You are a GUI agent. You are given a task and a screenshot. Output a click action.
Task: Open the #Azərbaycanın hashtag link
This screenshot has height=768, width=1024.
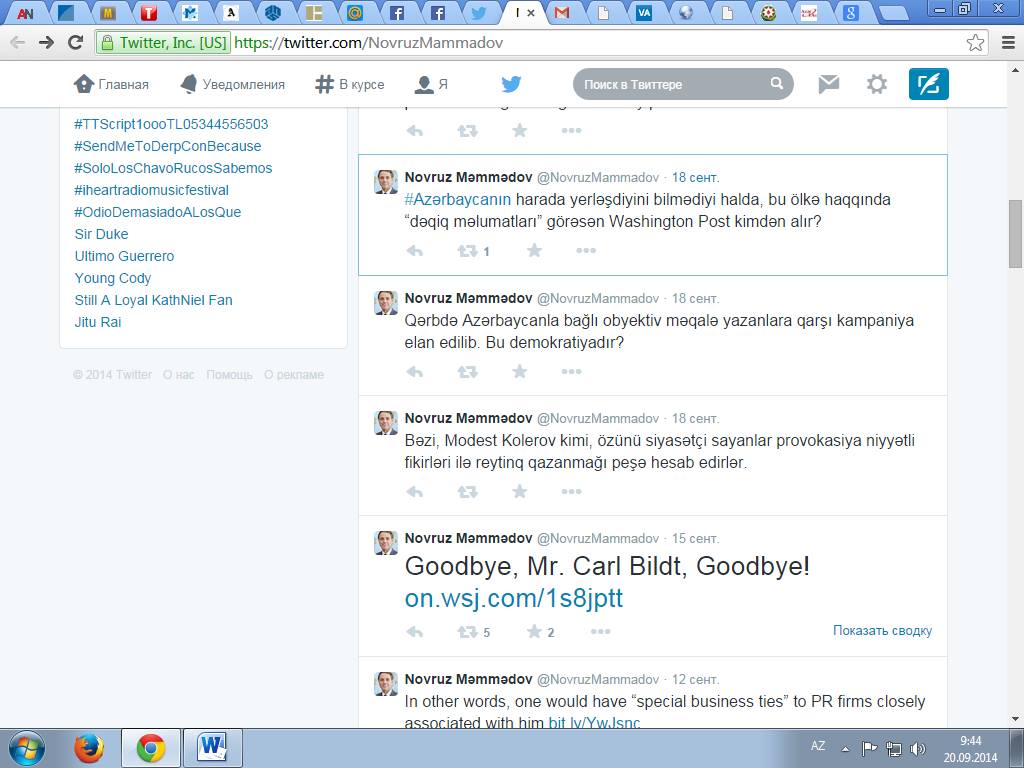[x=458, y=199]
